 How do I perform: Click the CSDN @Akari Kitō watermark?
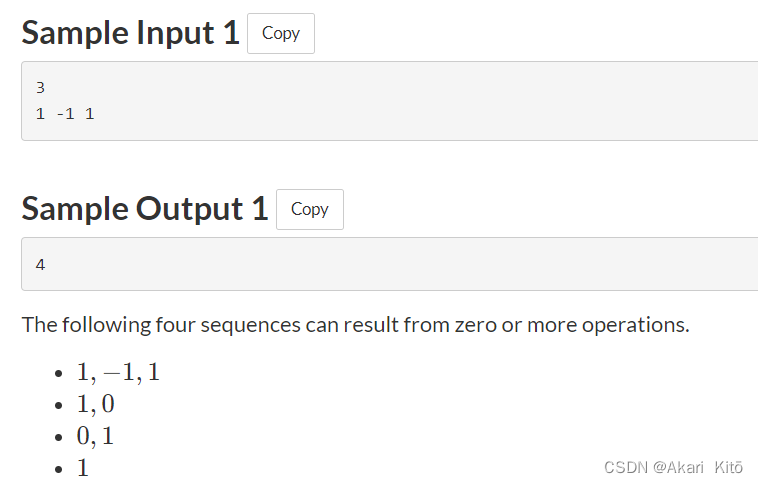(673, 468)
